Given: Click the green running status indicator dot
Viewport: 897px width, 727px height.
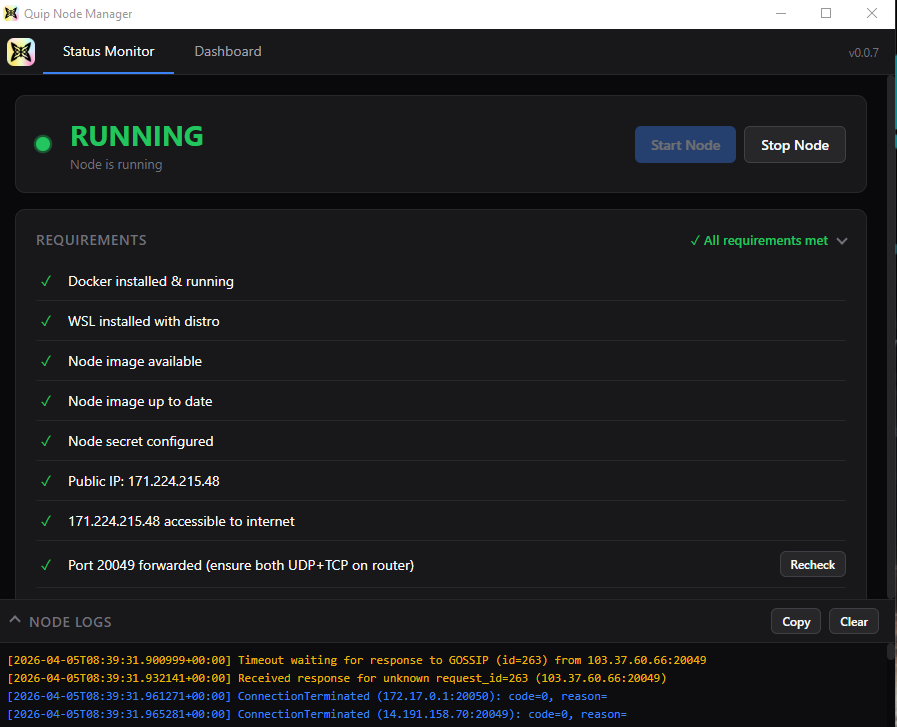Looking at the screenshot, I should point(43,144).
